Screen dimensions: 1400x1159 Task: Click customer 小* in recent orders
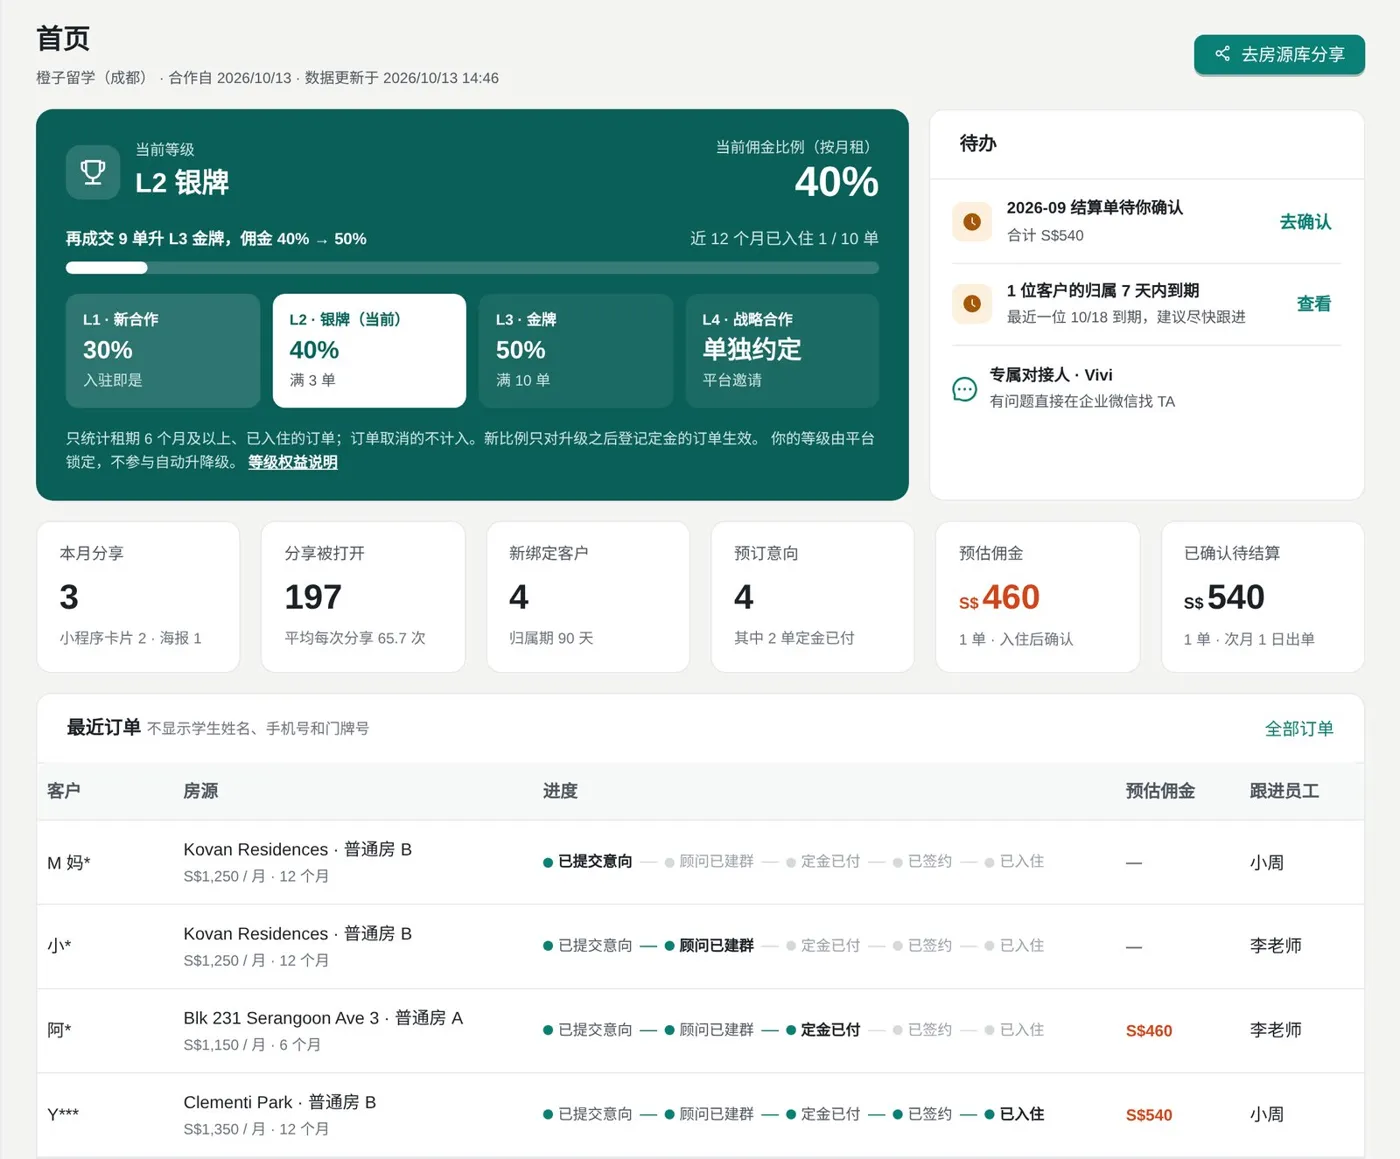pos(59,946)
